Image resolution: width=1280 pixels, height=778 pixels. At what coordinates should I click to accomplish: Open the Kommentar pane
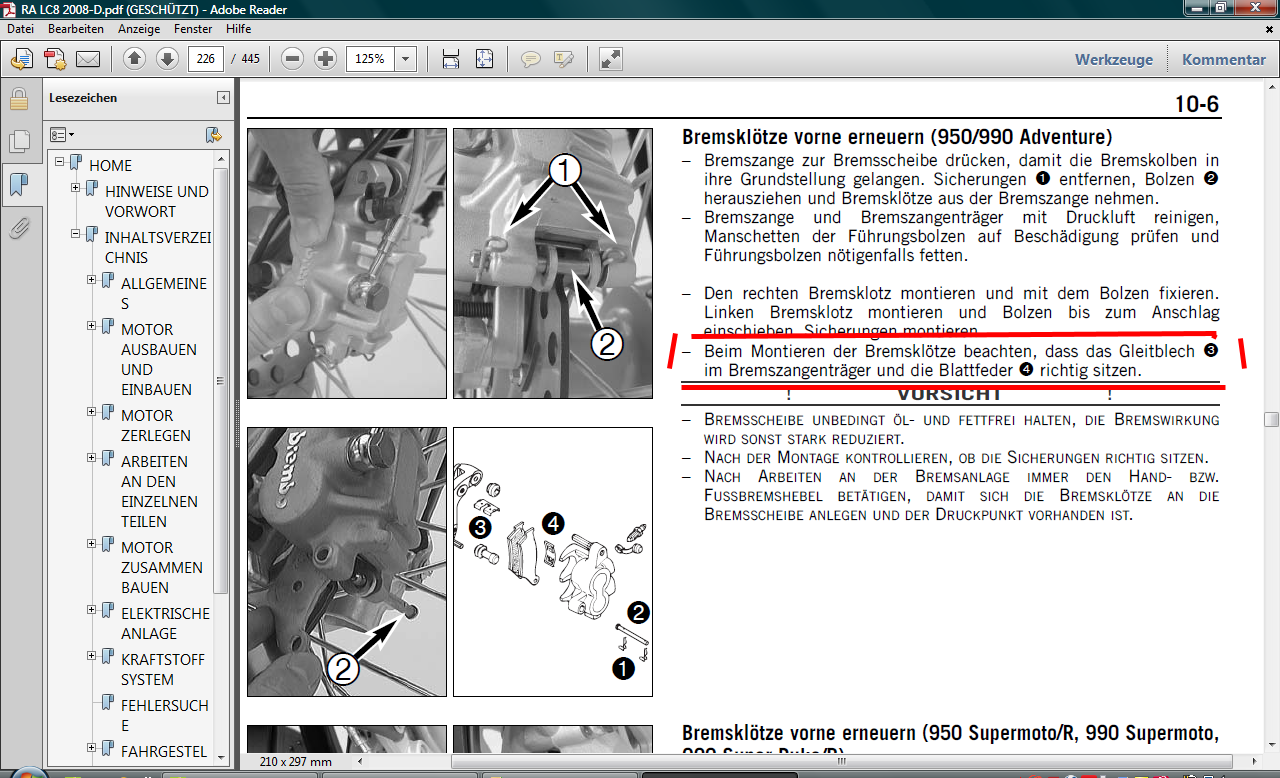click(1223, 59)
